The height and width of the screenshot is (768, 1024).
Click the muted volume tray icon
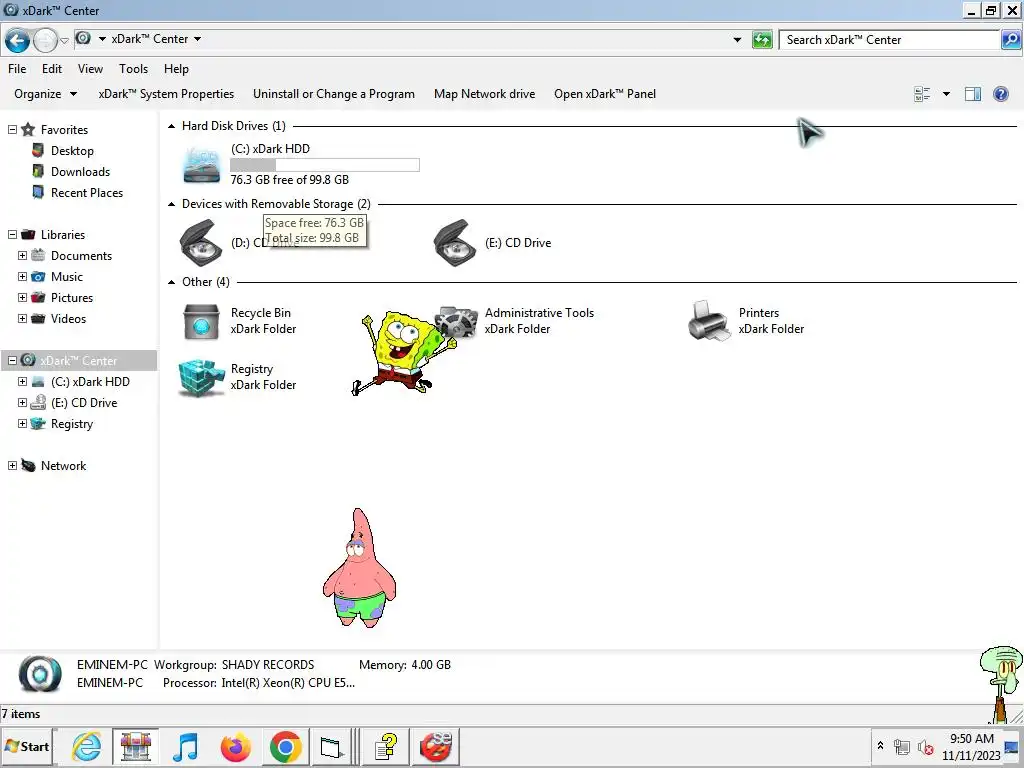pyautogui.click(x=925, y=746)
